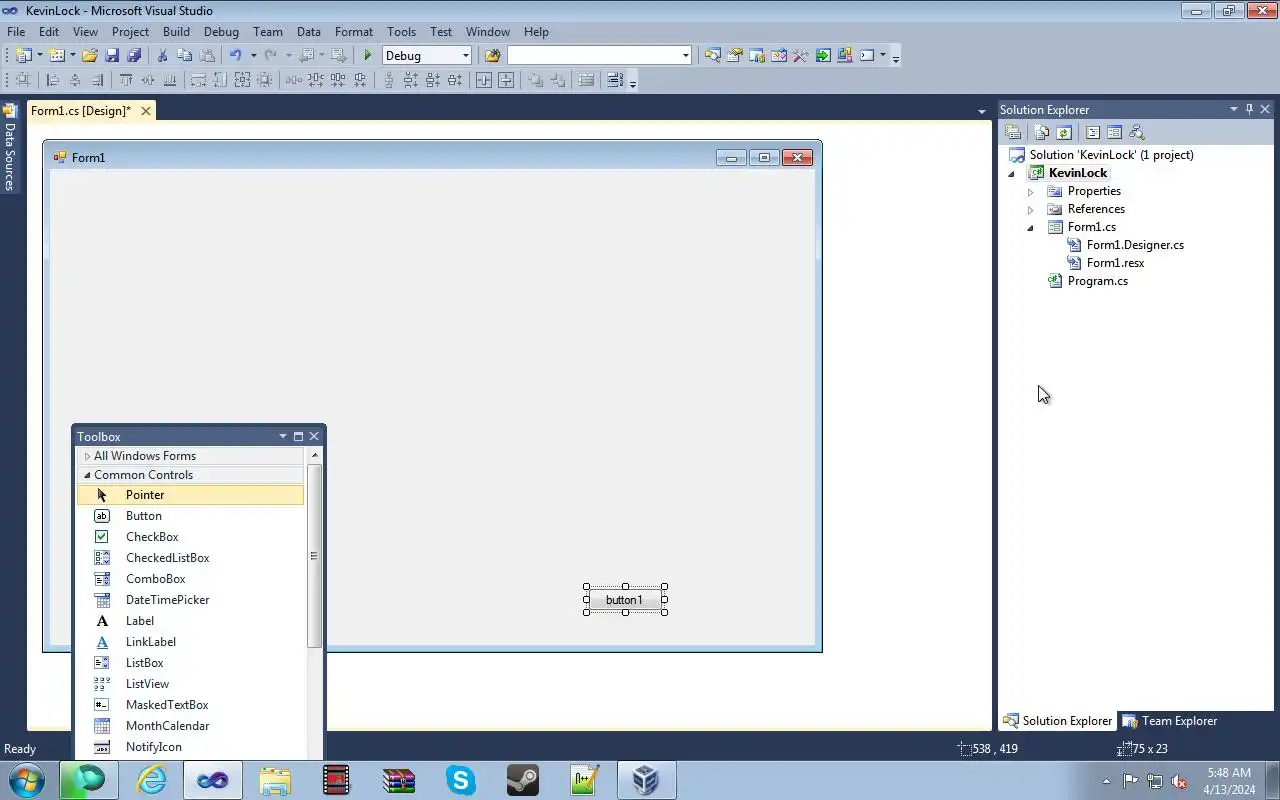Image resolution: width=1280 pixels, height=800 pixels.
Task: Collapse Common Controls toolbox group
Action: pos(87,475)
